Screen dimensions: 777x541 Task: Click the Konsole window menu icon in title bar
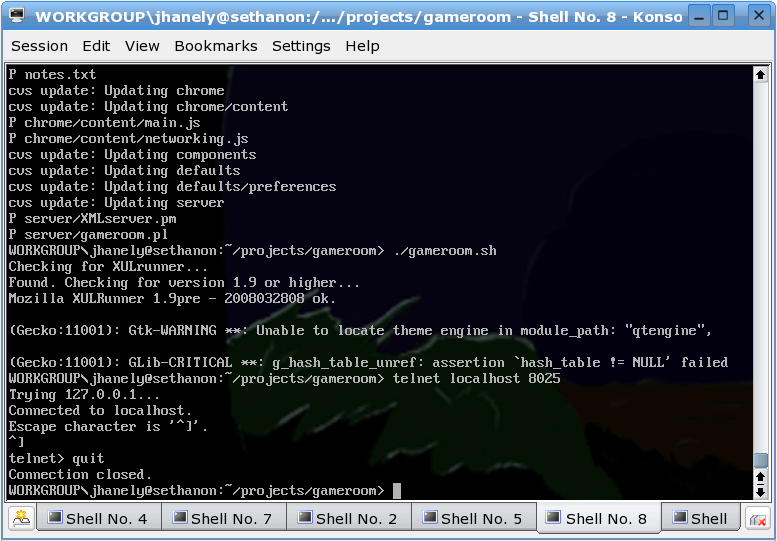pos(17,16)
